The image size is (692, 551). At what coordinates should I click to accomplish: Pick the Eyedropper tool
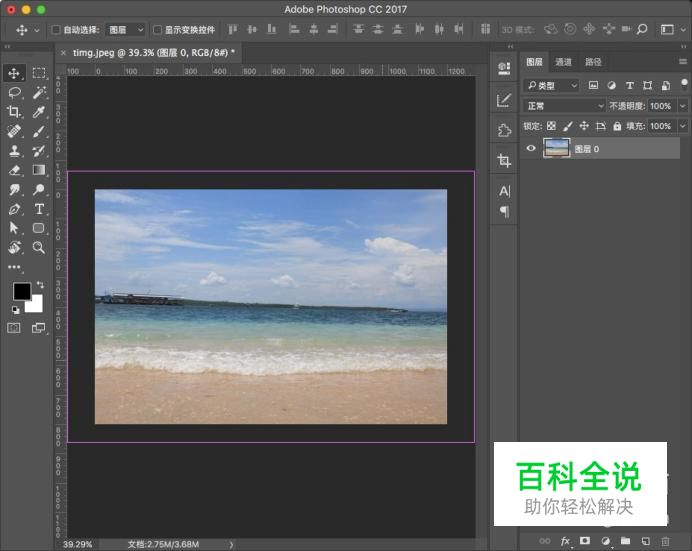click(39, 112)
